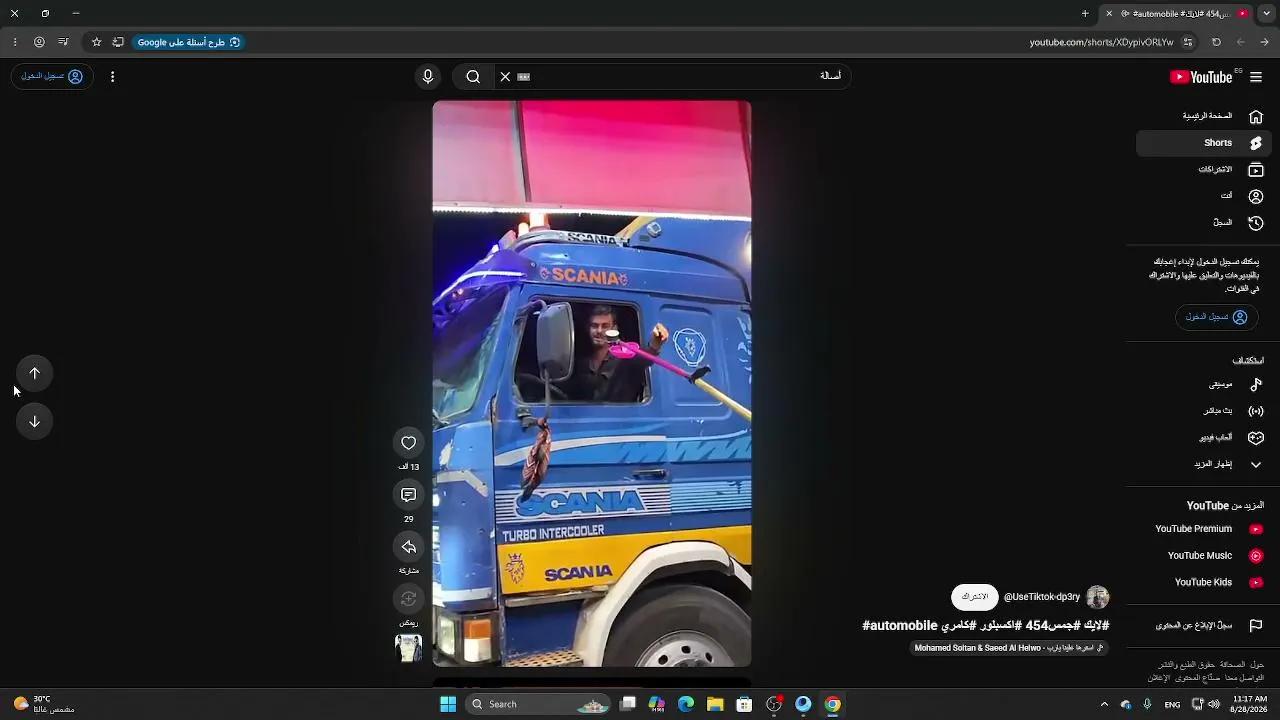Bookmark this page with the star
The height and width of the screenshot is (720, 1280).
coord(96,42)
